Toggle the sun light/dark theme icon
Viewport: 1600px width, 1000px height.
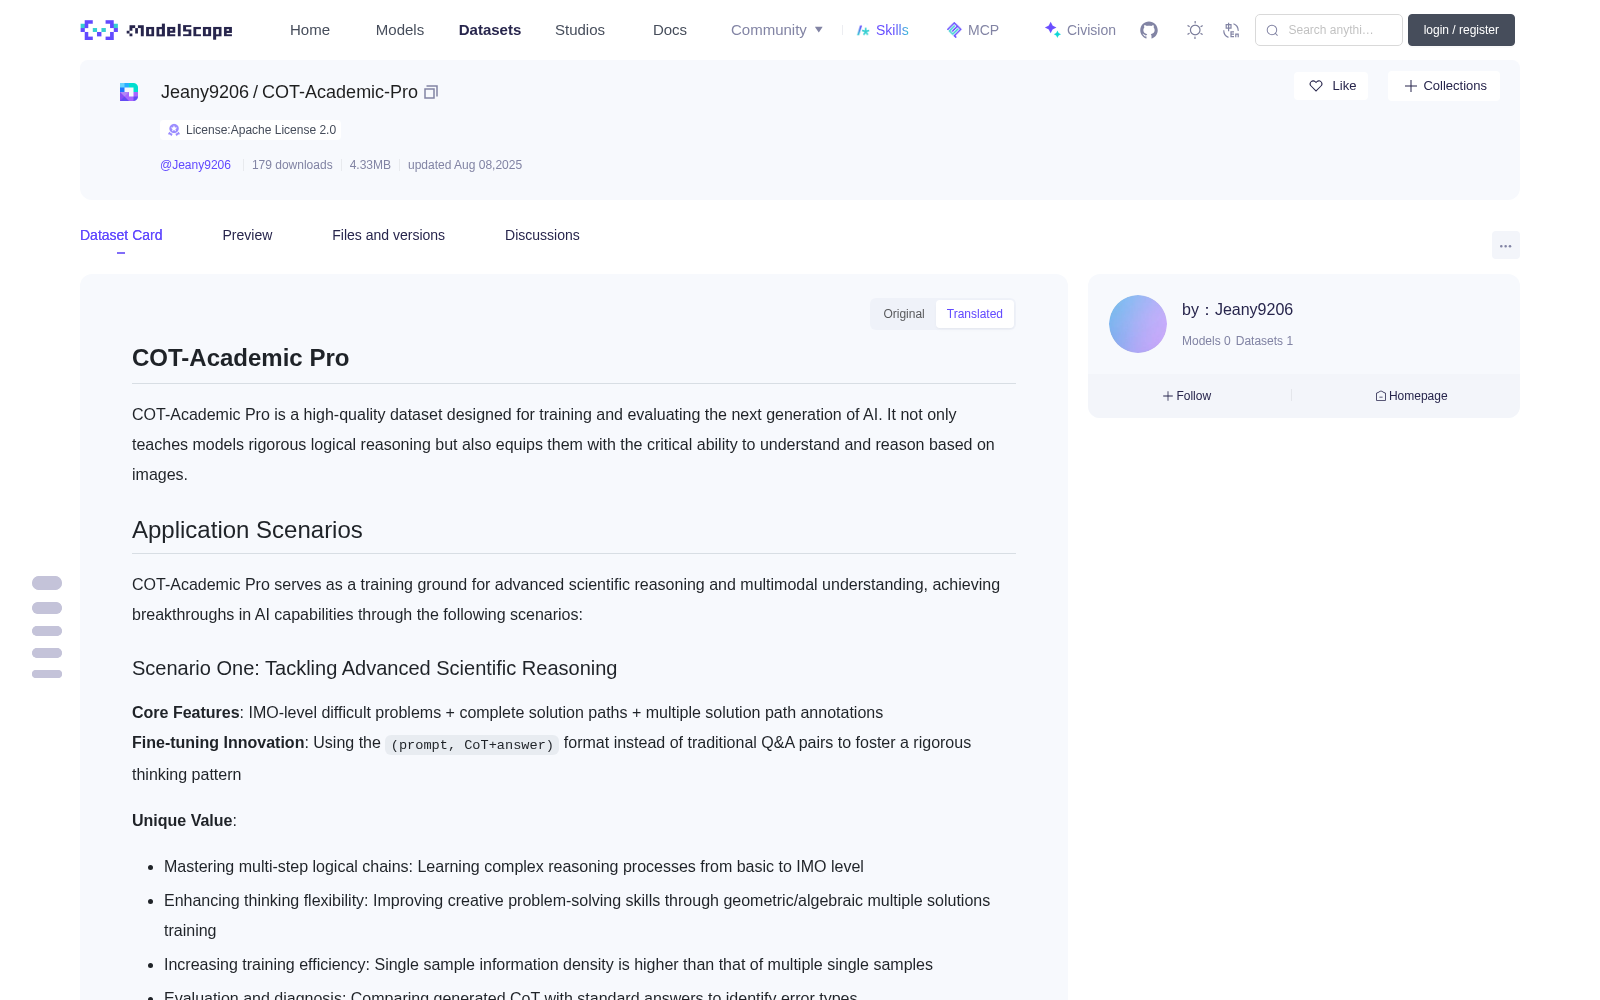[x=1195, y=30]
